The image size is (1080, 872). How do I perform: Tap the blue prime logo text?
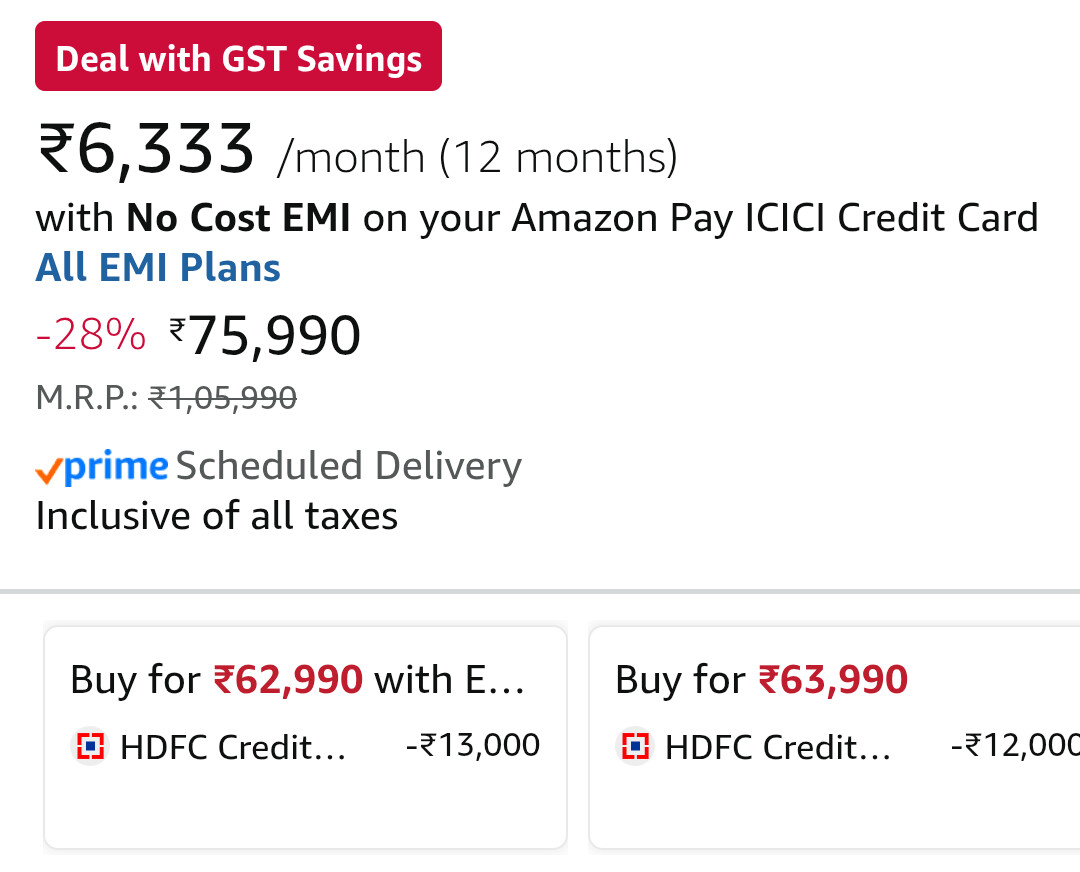(x=116, y=467)
